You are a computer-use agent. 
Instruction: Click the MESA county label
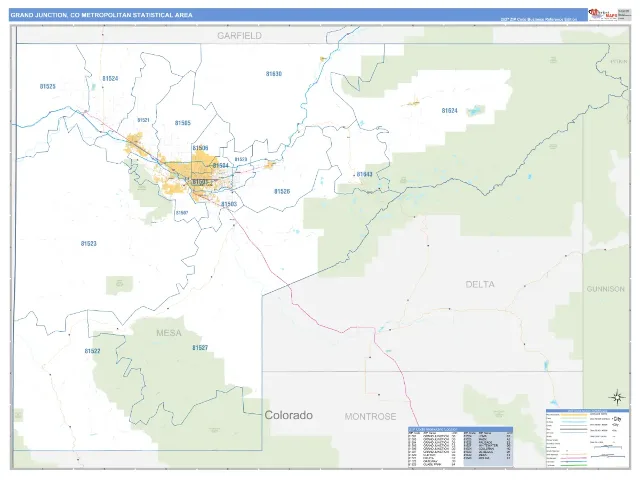[x=169, y=333]
